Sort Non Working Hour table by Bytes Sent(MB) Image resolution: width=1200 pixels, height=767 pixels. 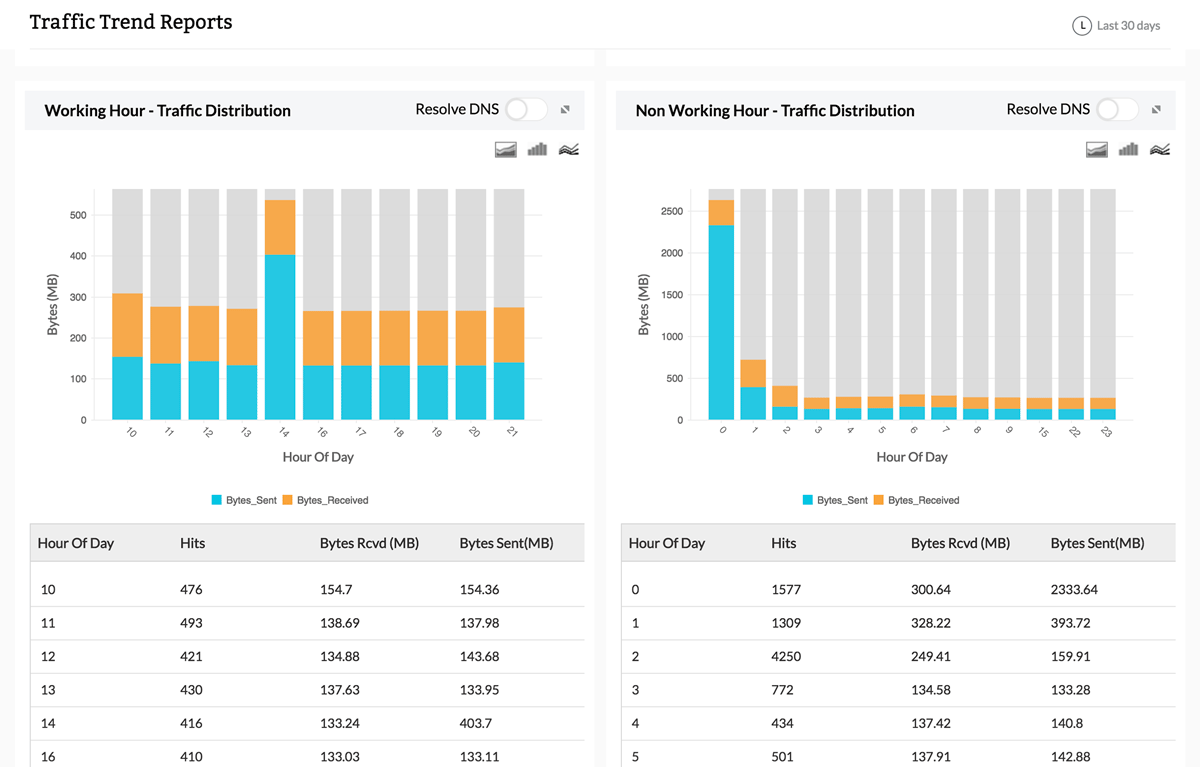(x=1097, y=543)
